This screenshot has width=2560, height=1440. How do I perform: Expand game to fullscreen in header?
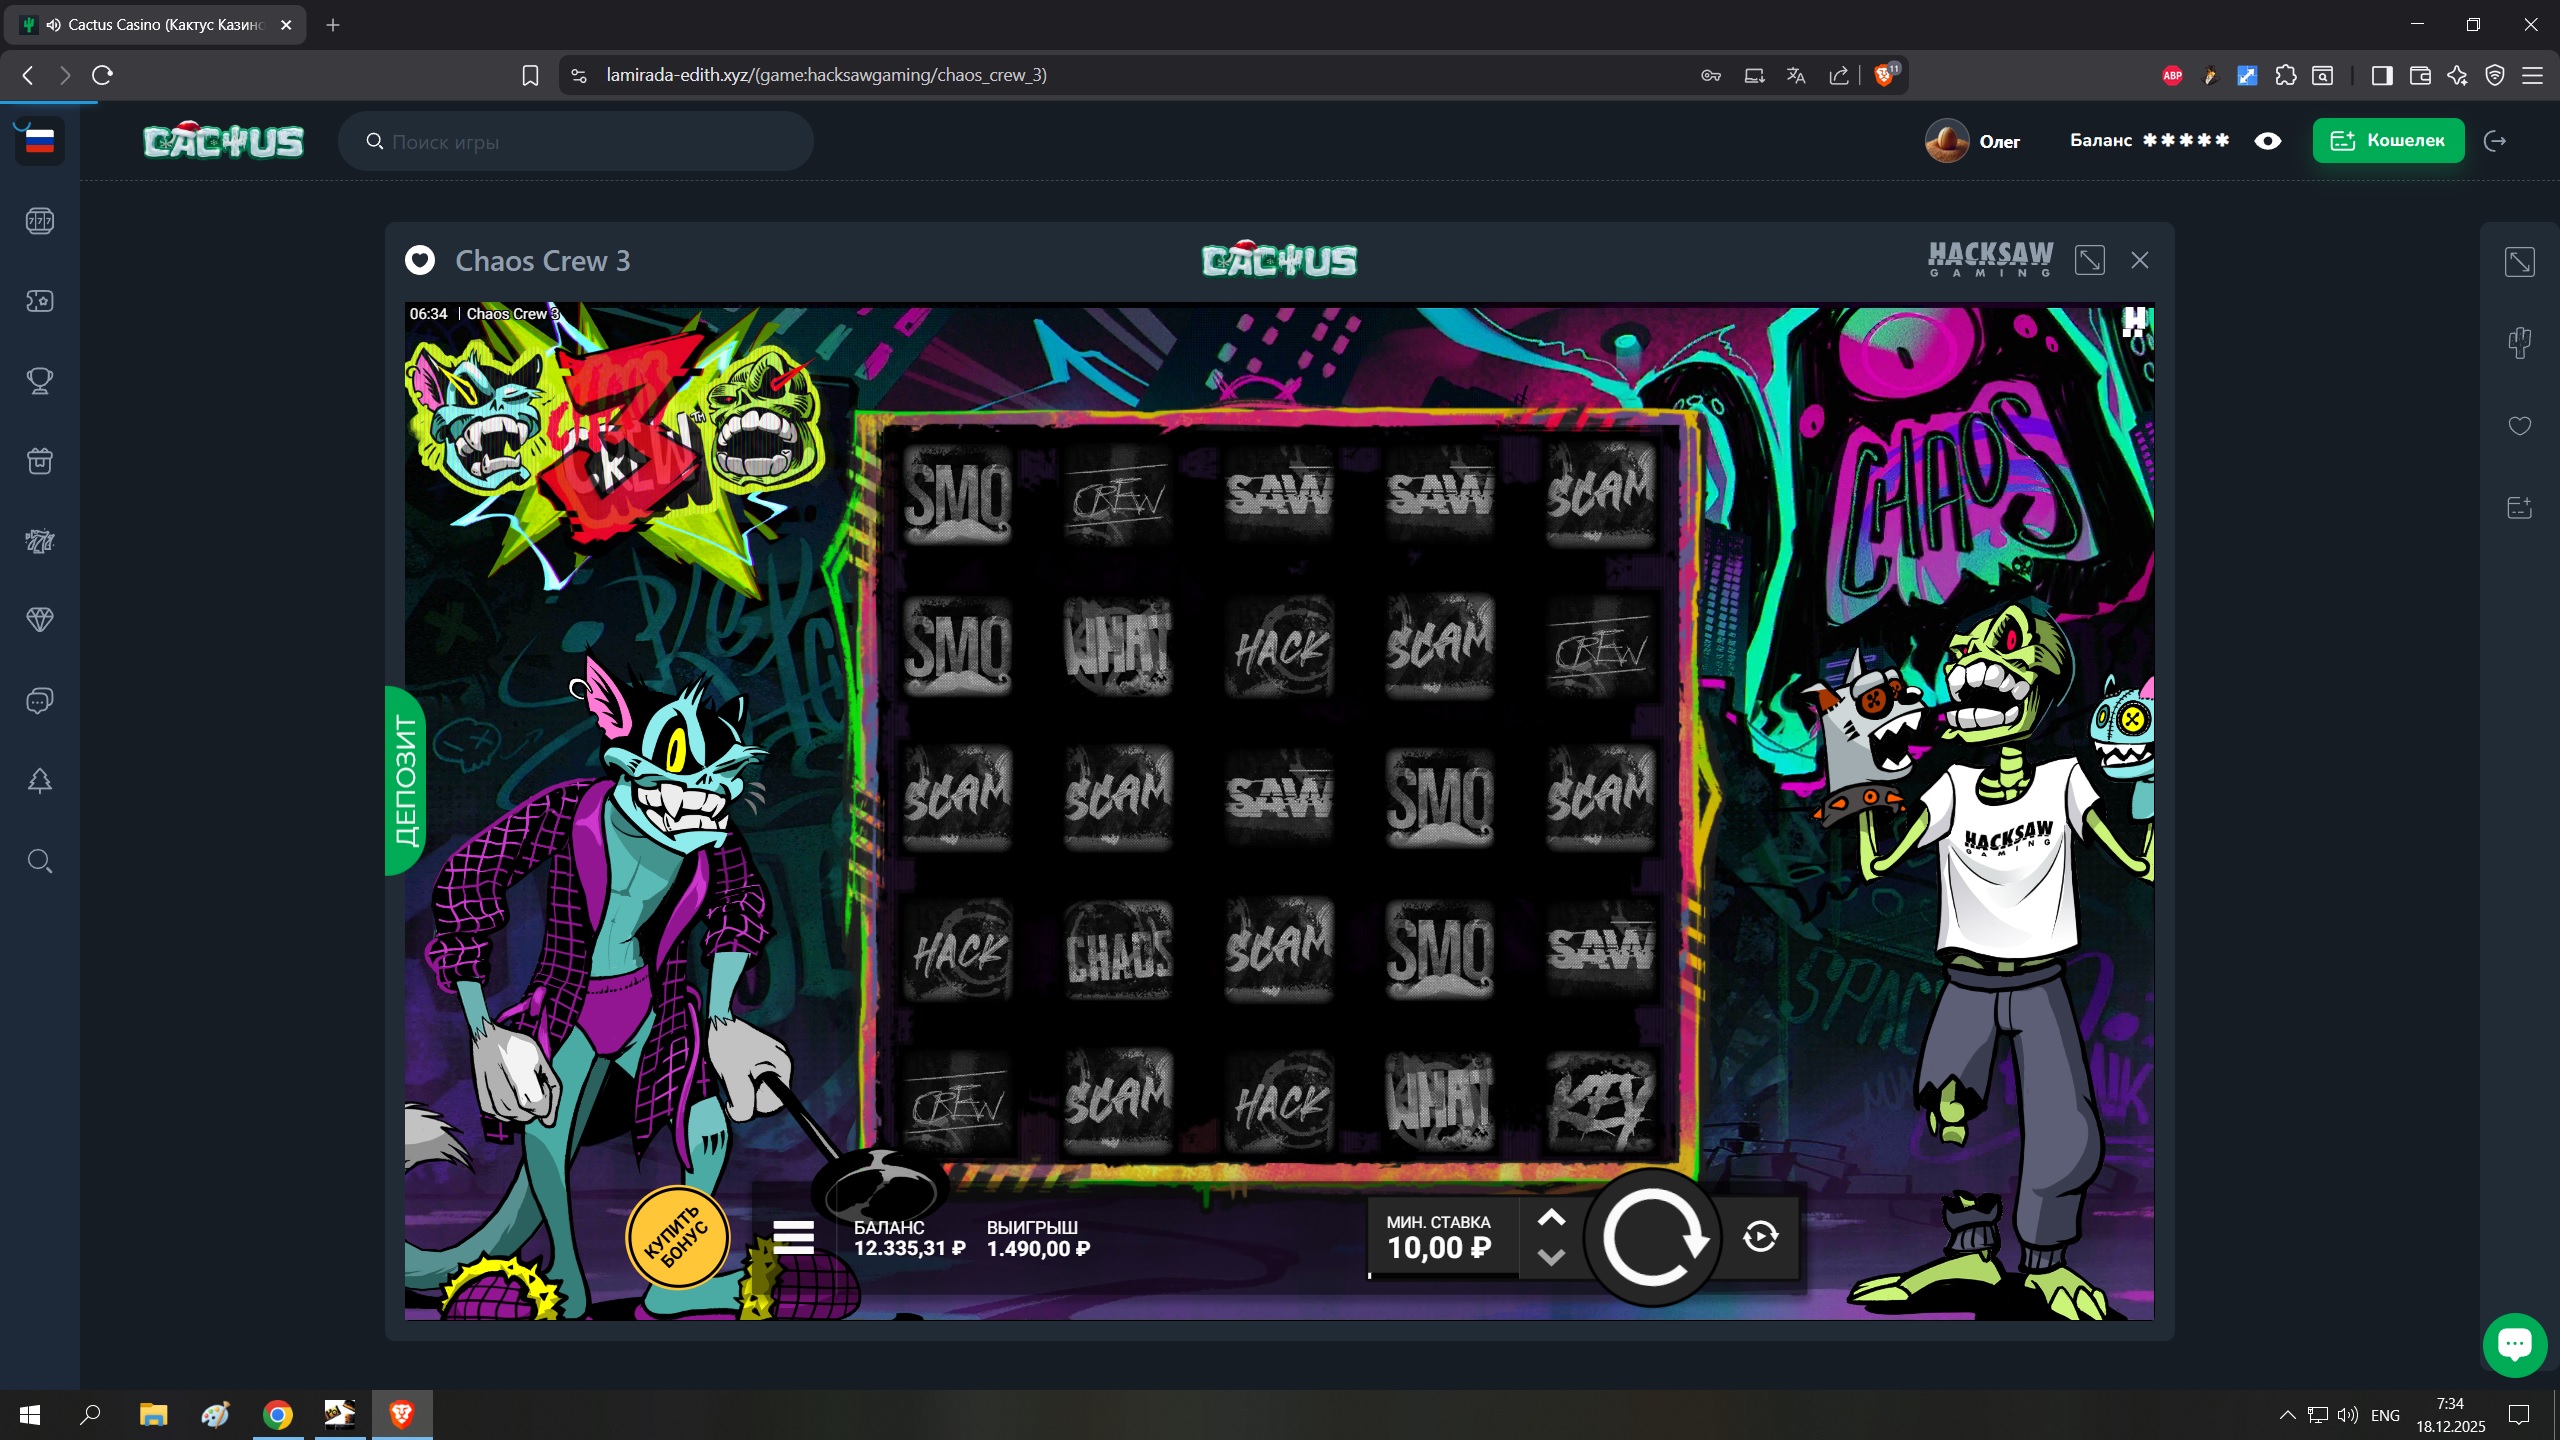click(x=2089, y=261)
